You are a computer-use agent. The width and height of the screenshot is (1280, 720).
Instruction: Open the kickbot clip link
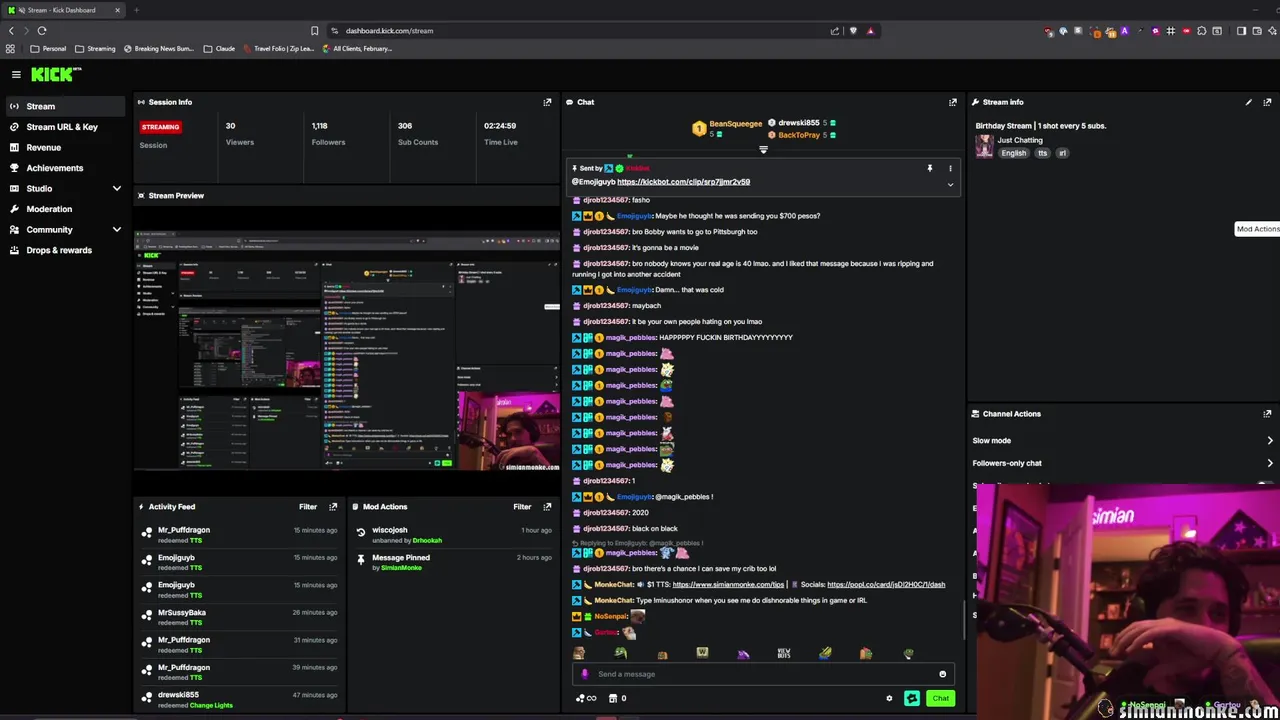(683, 182)
